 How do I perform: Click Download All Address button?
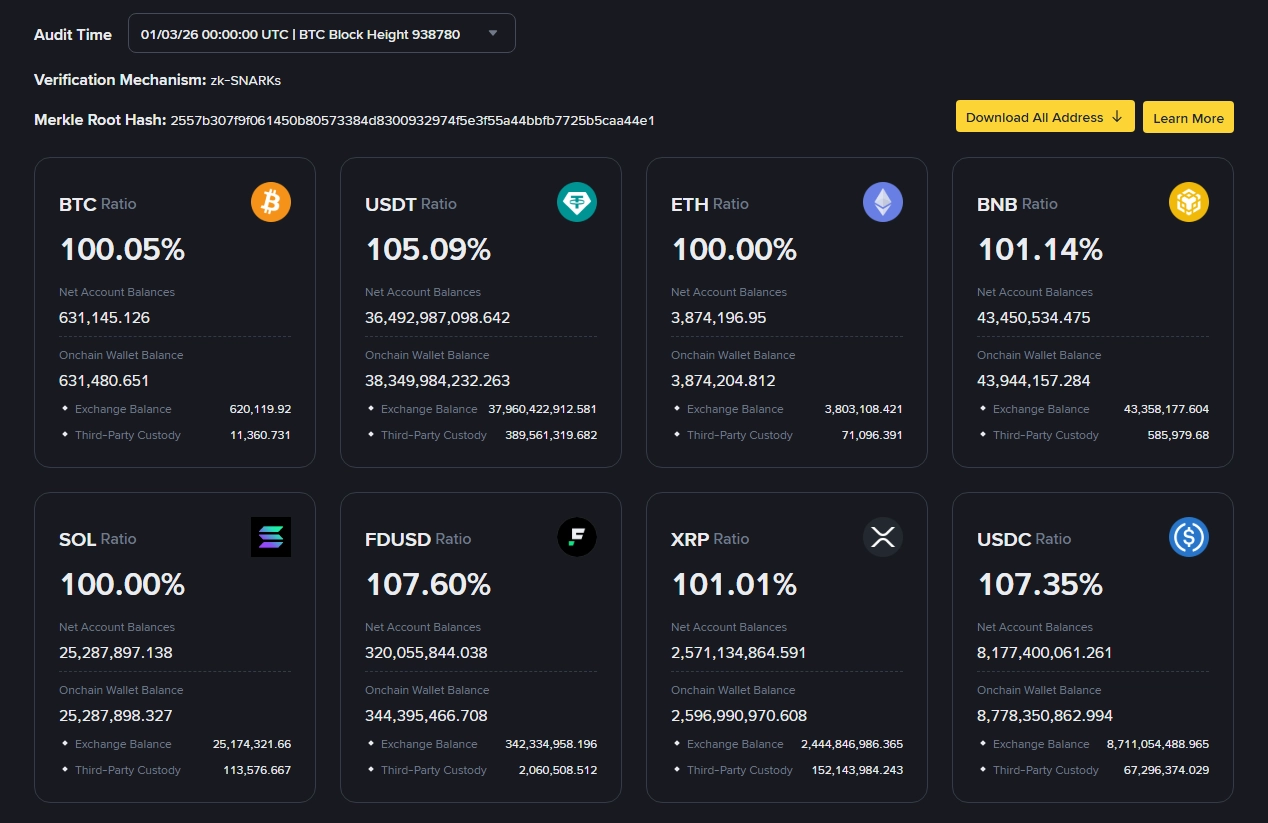1044,117
